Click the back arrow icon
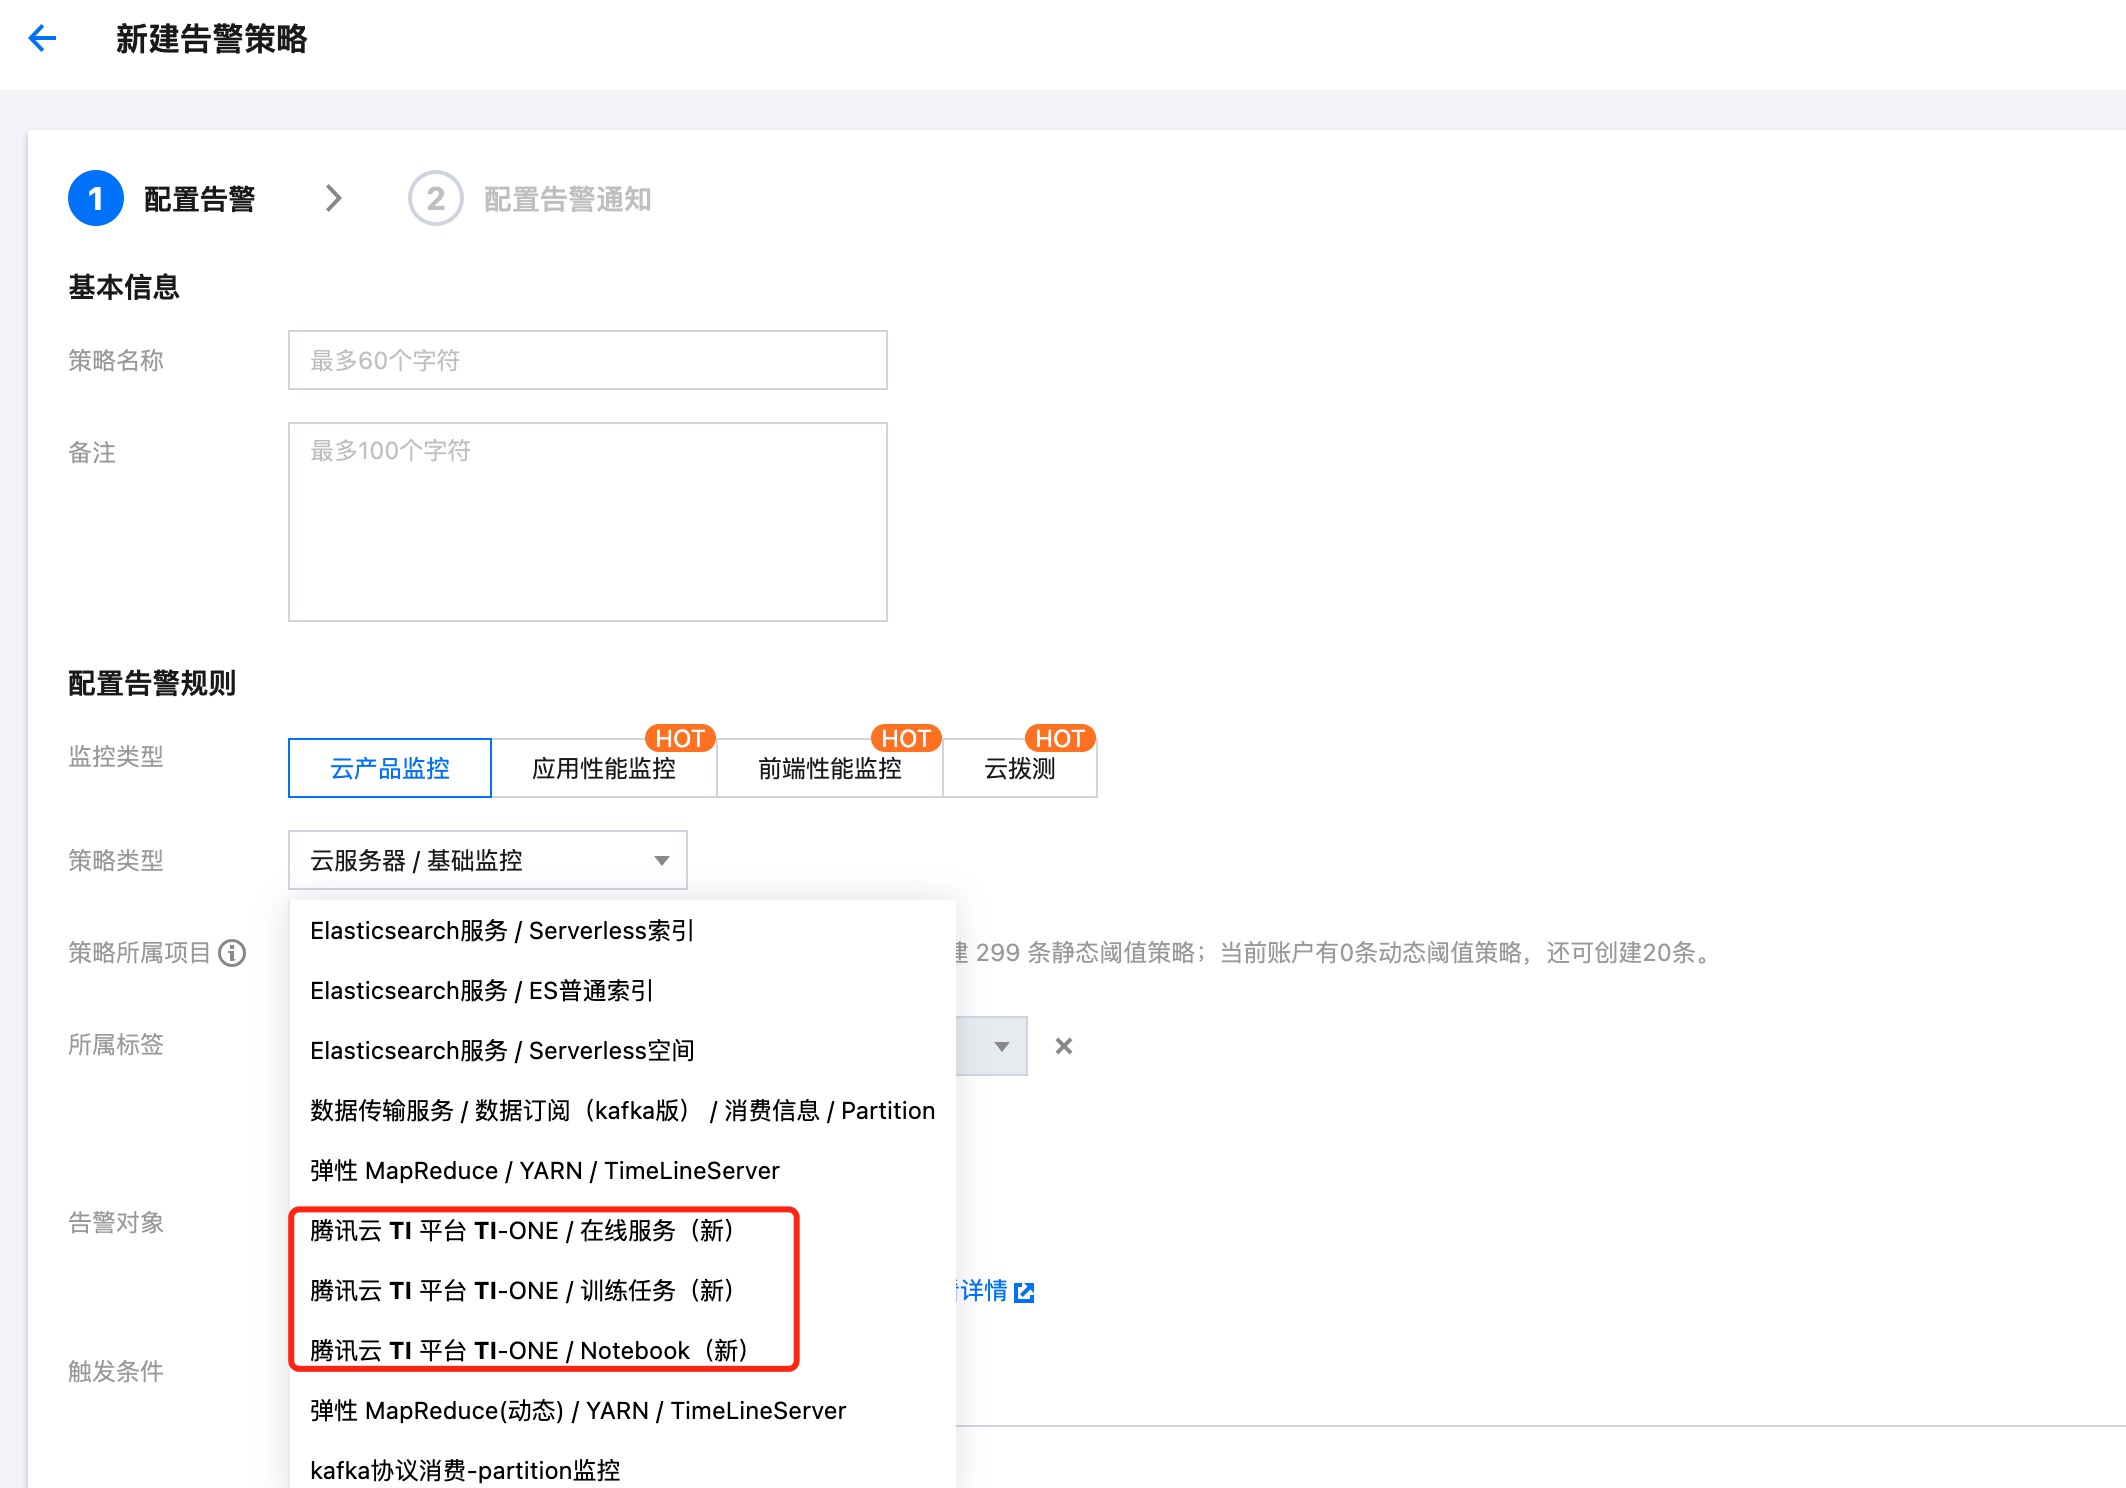The image size is (2126, 1488). click(42, 39)
